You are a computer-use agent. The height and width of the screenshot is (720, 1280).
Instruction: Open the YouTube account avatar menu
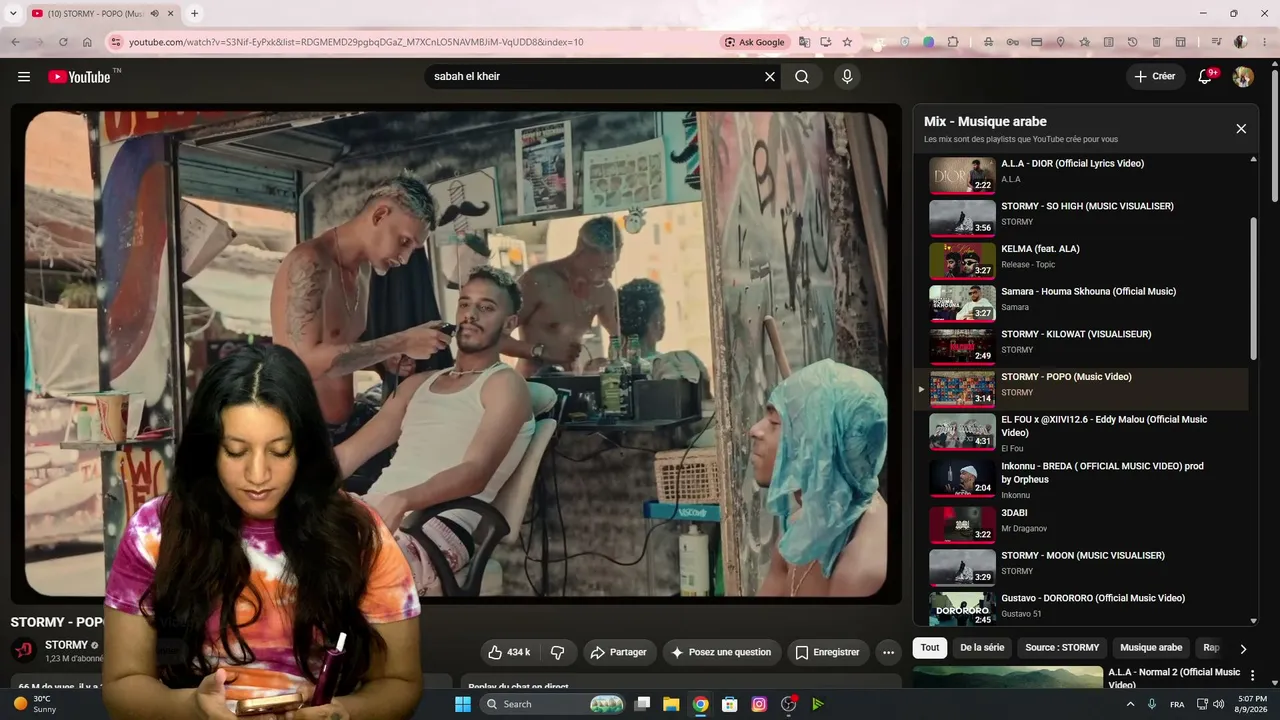point(1243,77)
